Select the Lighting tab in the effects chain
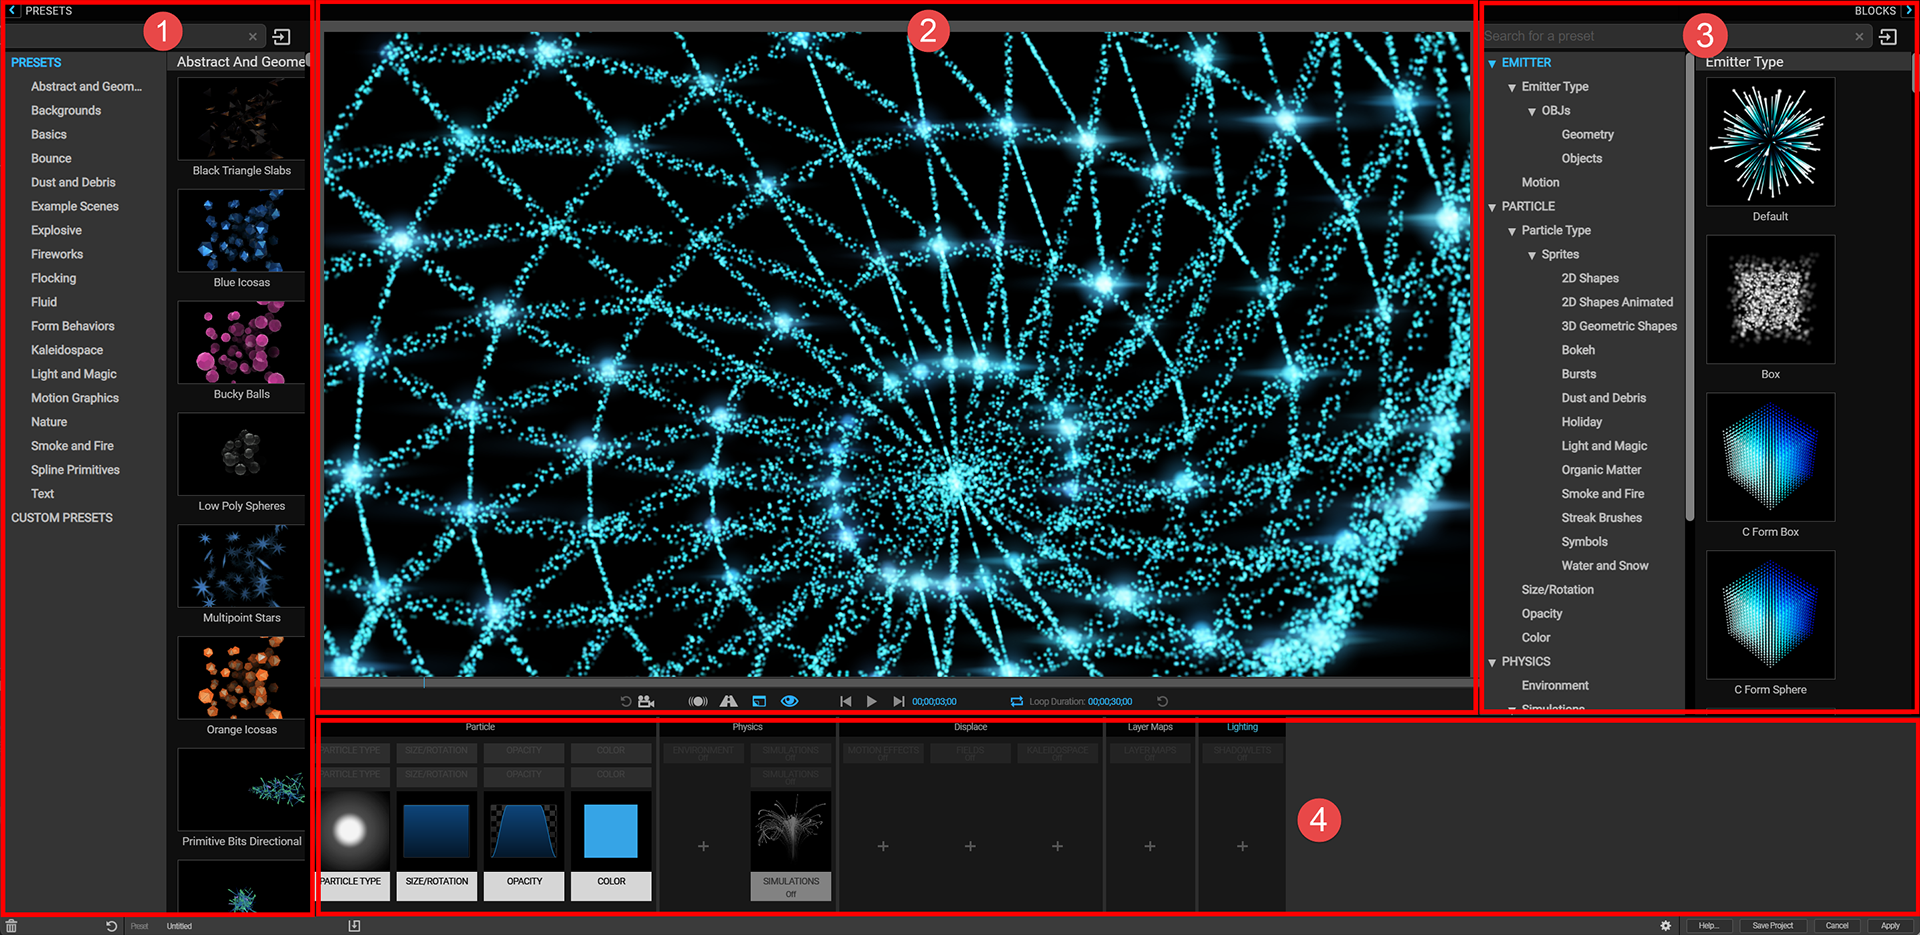This screenshot has width=1920, height=935. 1242,727
